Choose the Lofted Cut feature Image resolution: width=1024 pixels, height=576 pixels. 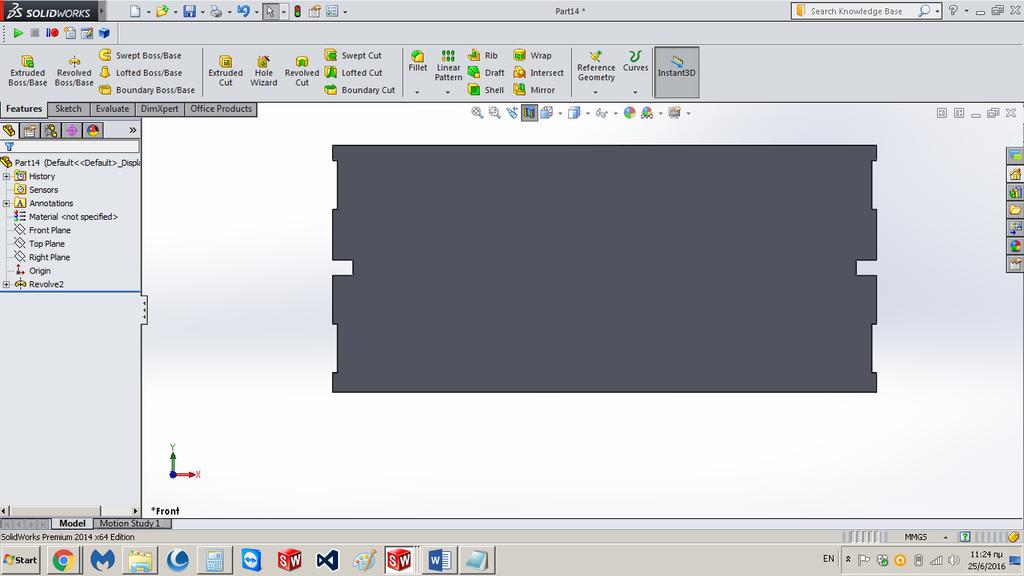[354, 72]
